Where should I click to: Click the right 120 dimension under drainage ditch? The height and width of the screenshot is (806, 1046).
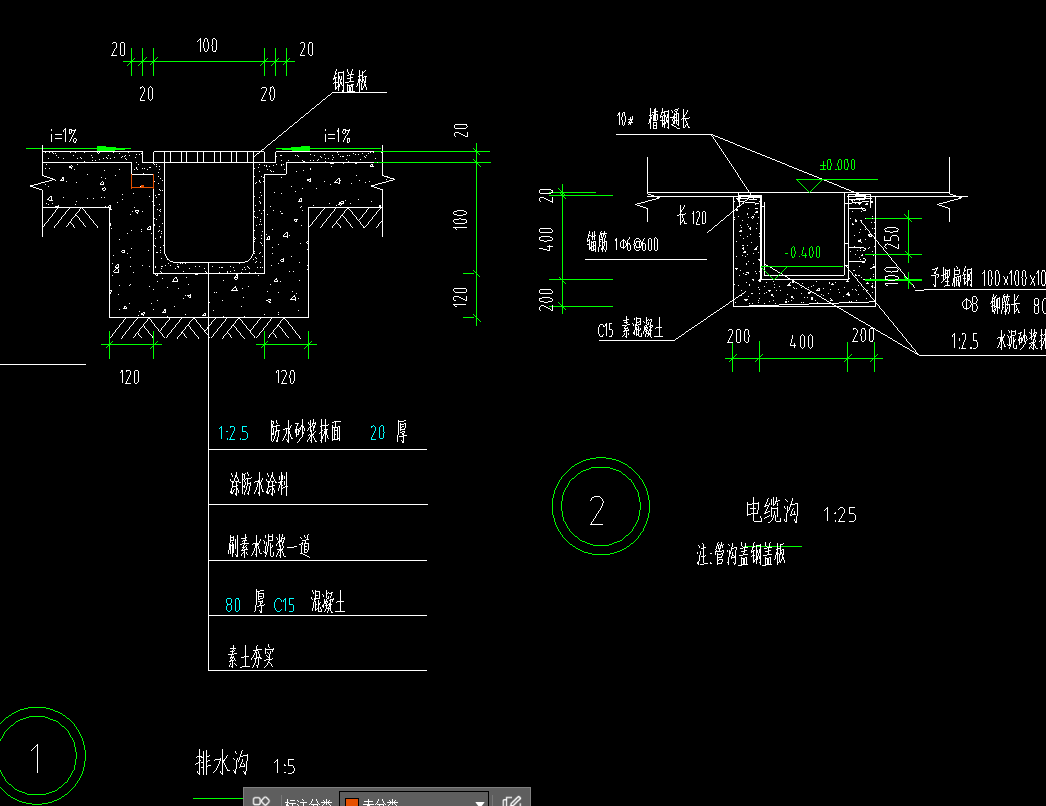[x=286, y=378]
